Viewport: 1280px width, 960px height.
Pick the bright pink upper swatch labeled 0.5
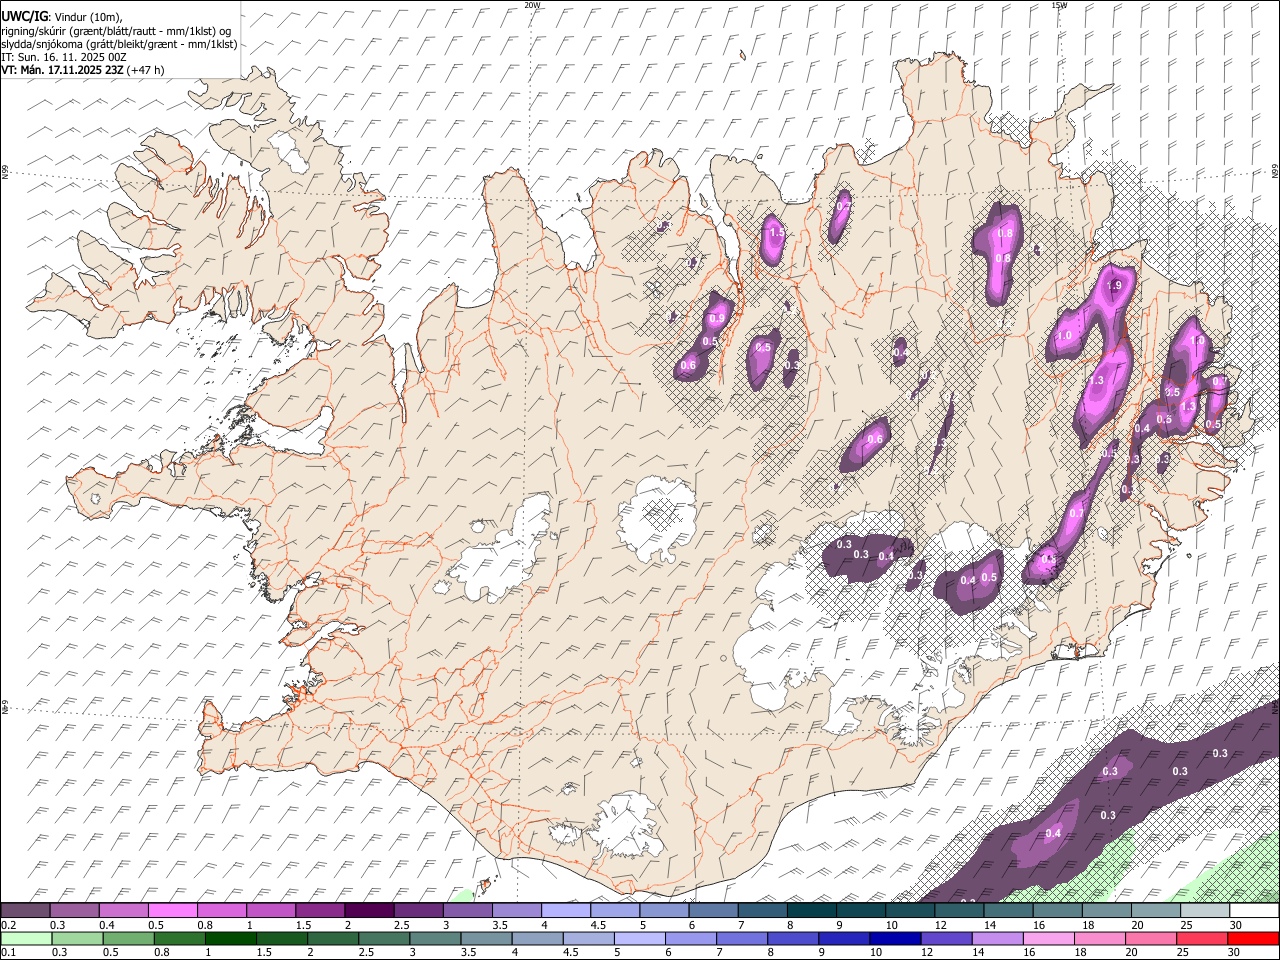coord(172,910)
